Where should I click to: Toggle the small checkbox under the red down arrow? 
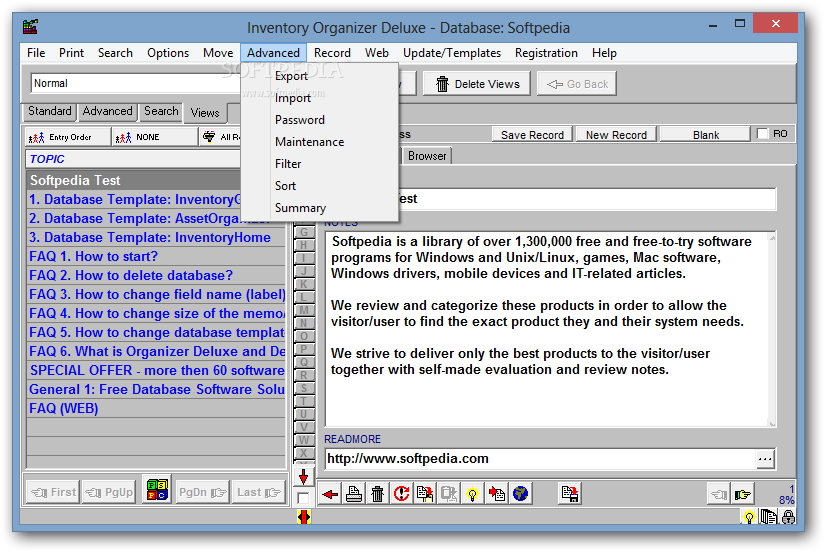303,498
